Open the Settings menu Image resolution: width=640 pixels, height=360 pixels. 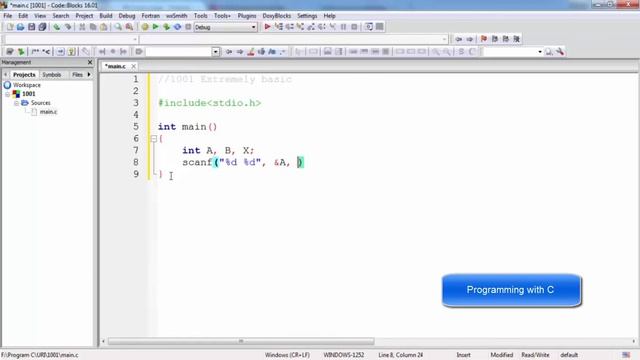pos(307,16)
